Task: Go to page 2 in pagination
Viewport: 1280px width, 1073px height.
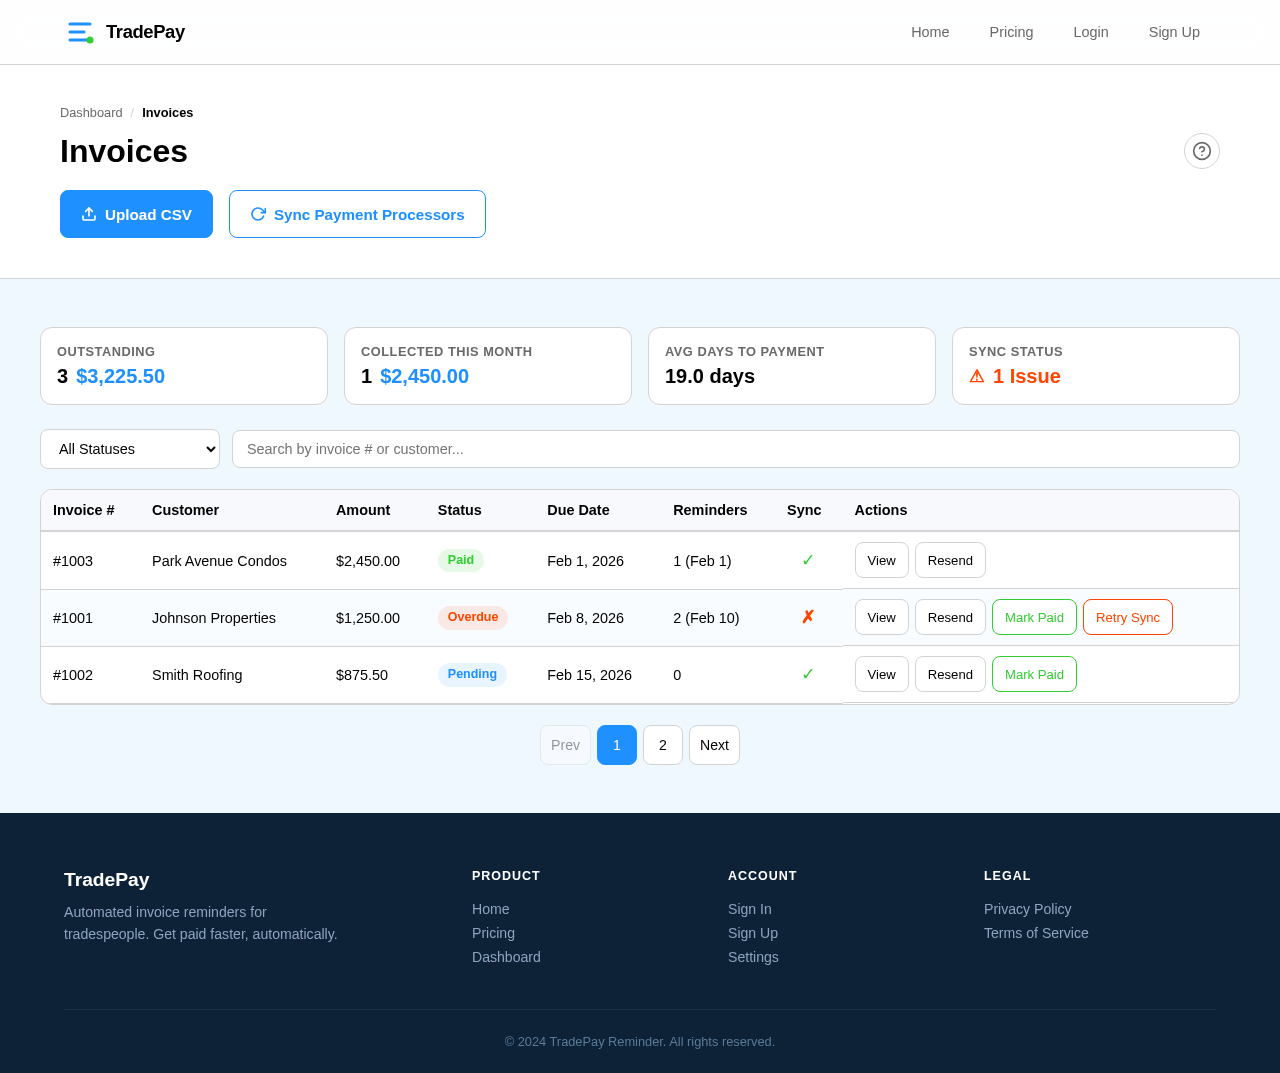Action: [663, 745]
